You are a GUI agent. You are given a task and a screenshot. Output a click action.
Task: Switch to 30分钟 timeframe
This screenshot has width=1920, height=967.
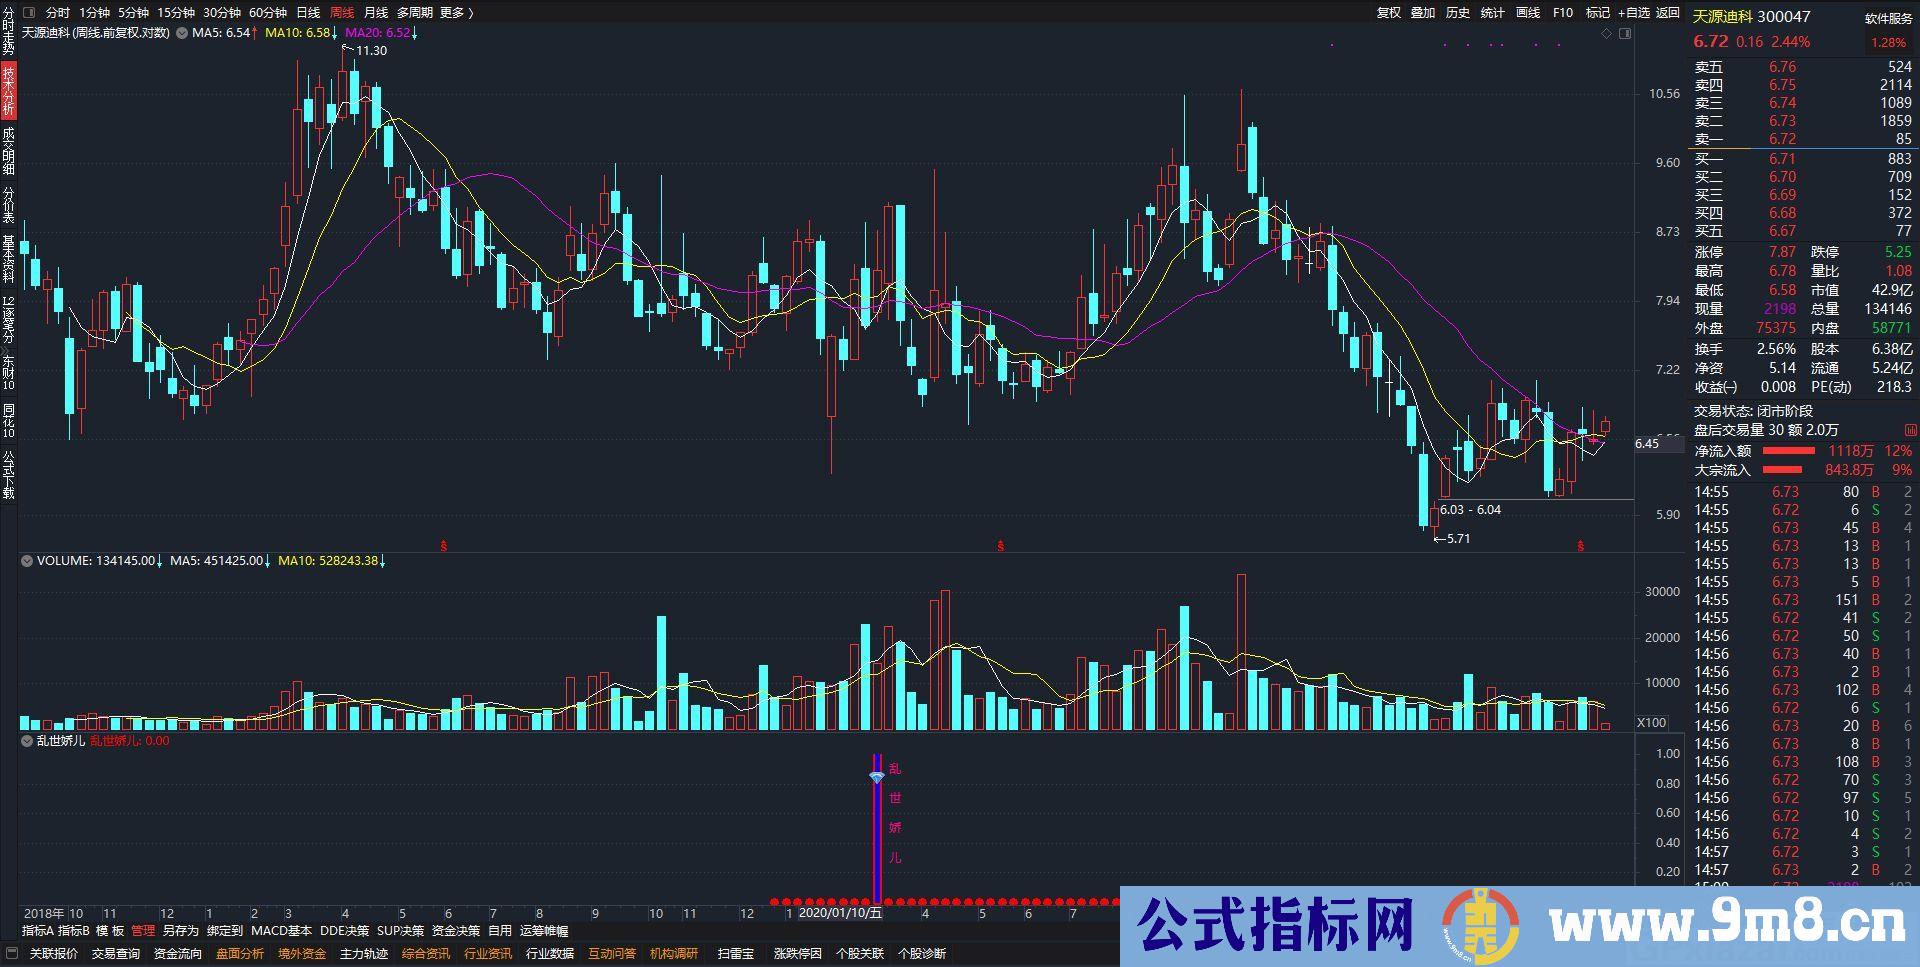[222, 12]
